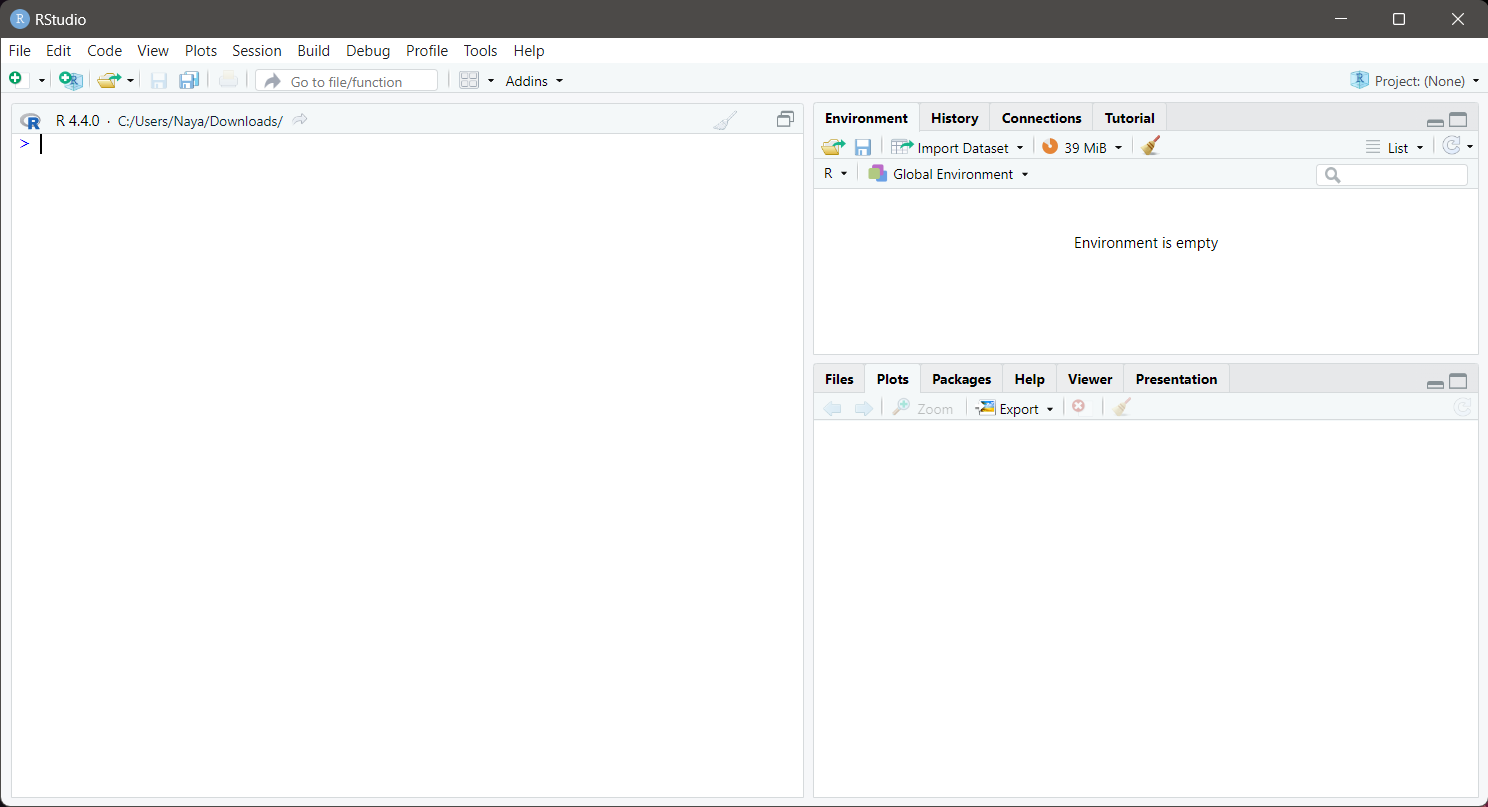Image resolution: width=1488 pixels, height=807 pixels.
Task: Clear the console using the broom icon
Action: click(725, 119)
